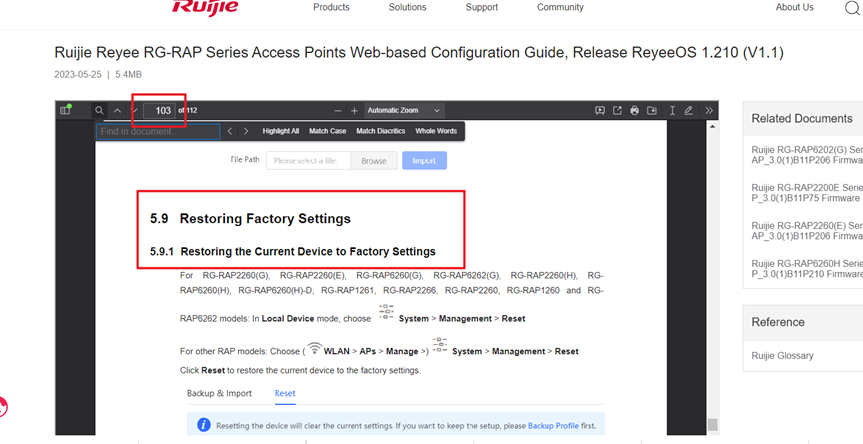Activate the draw pencil tool
The image size is (863, 444).
(x=689, y=111)
